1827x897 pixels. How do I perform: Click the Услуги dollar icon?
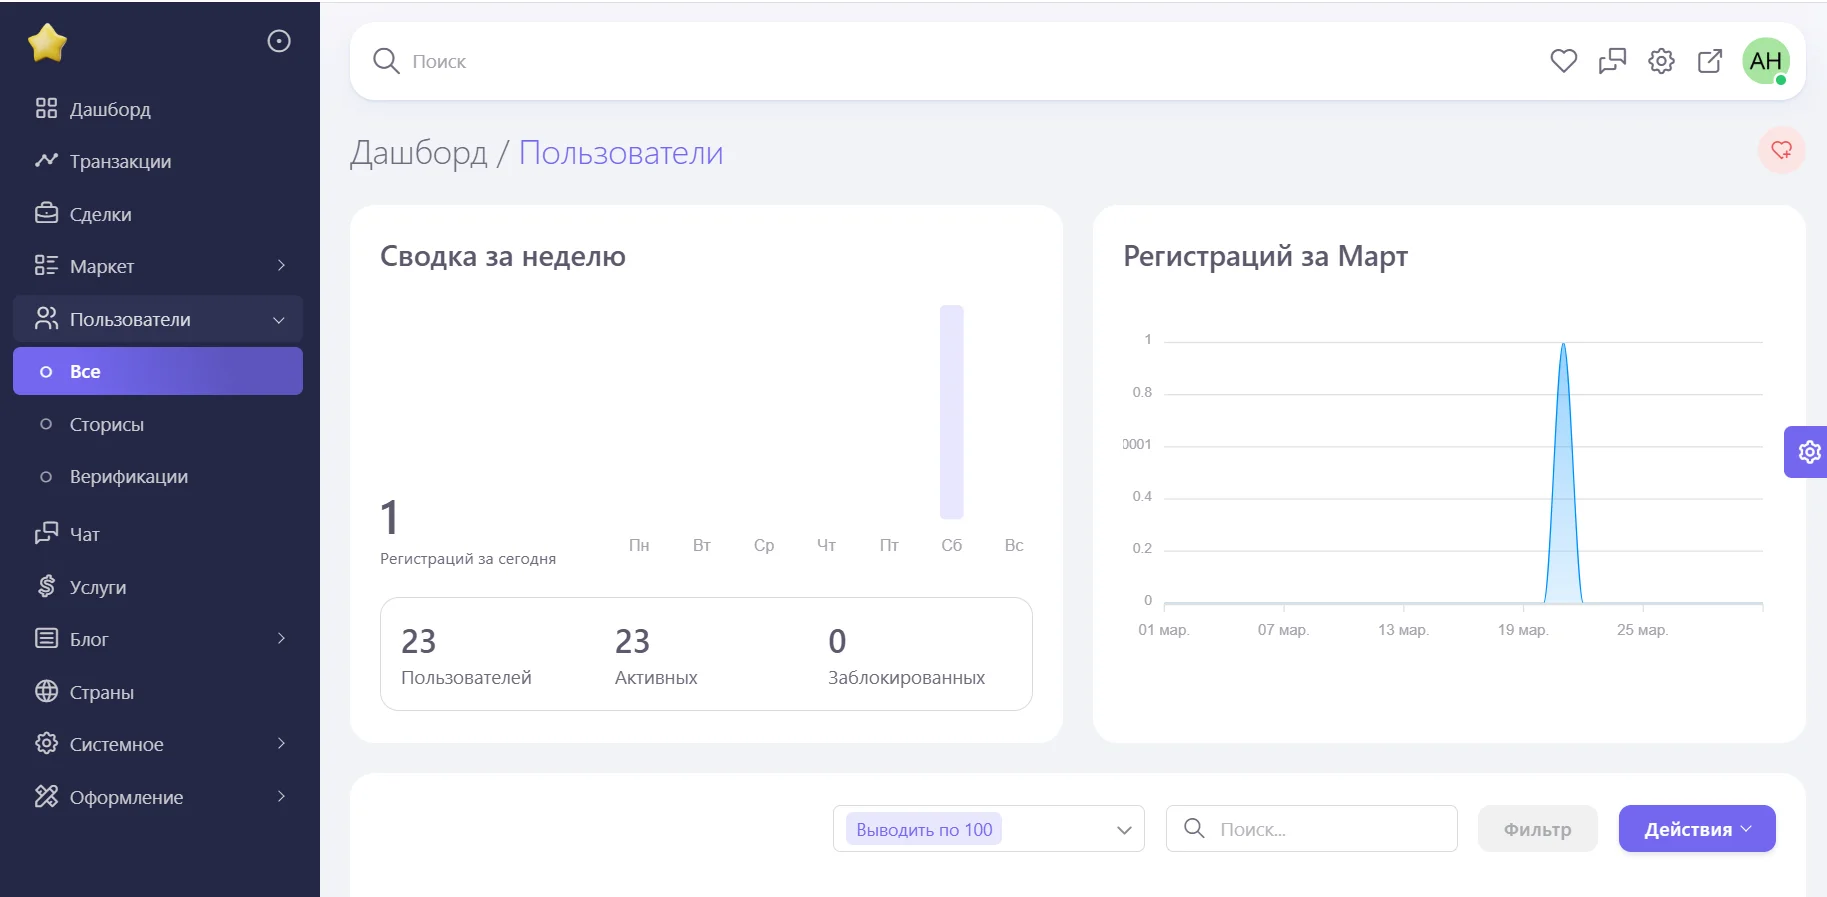pyautogui.click(x=46, y=586)
